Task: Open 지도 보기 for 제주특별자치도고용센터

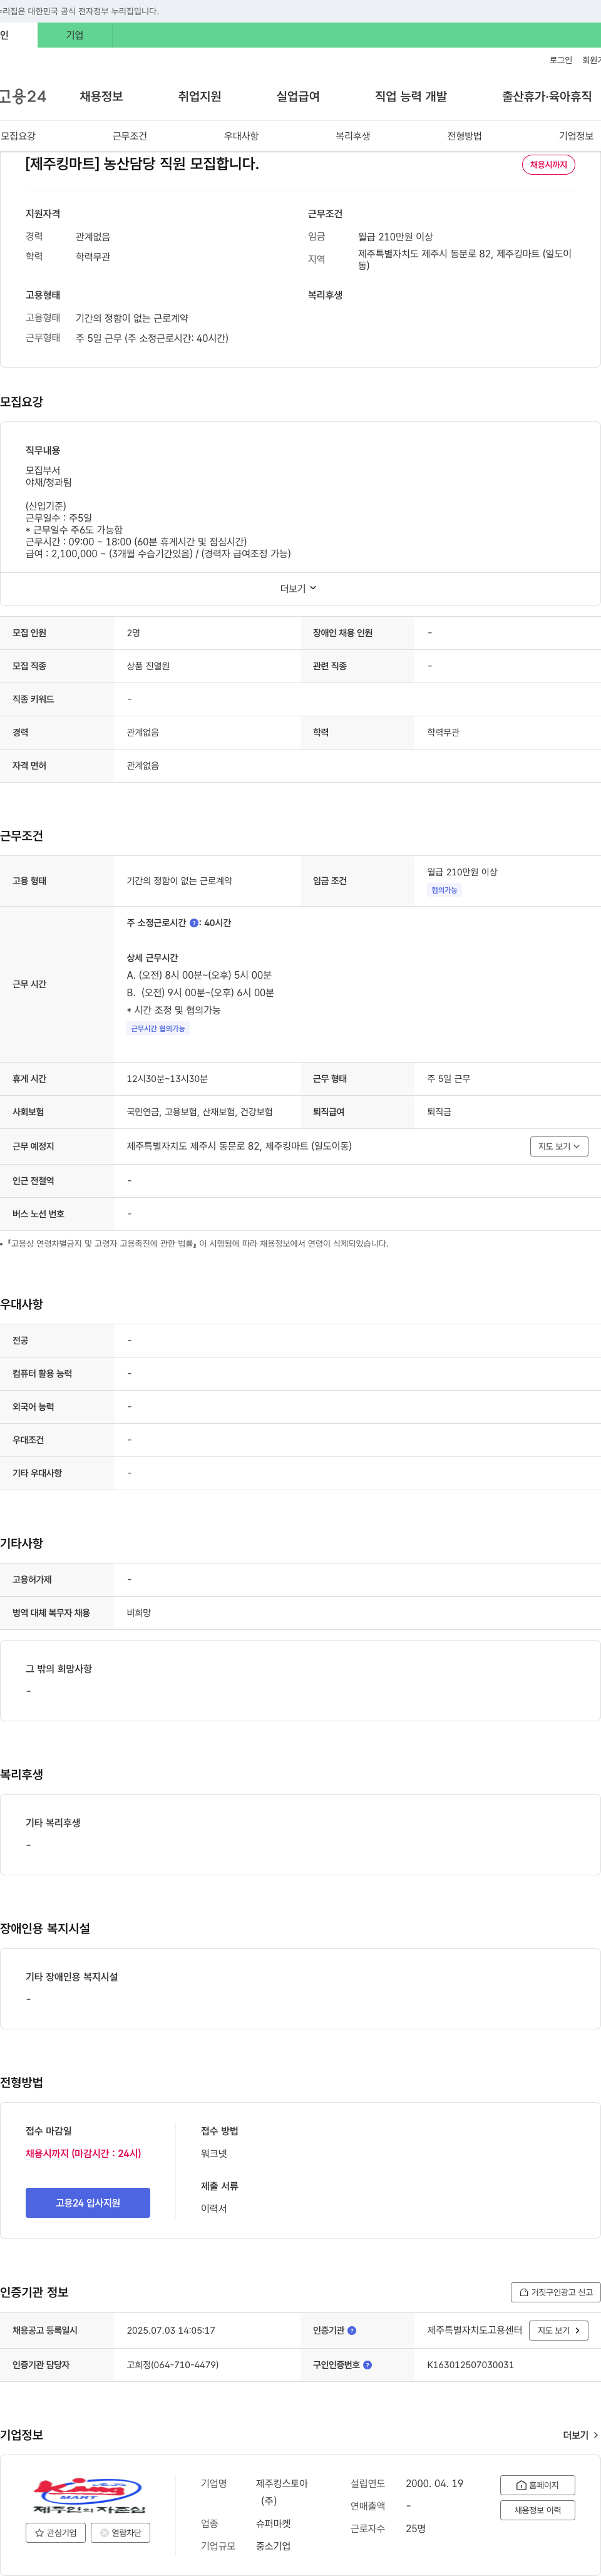Action: pos(558,2330)
